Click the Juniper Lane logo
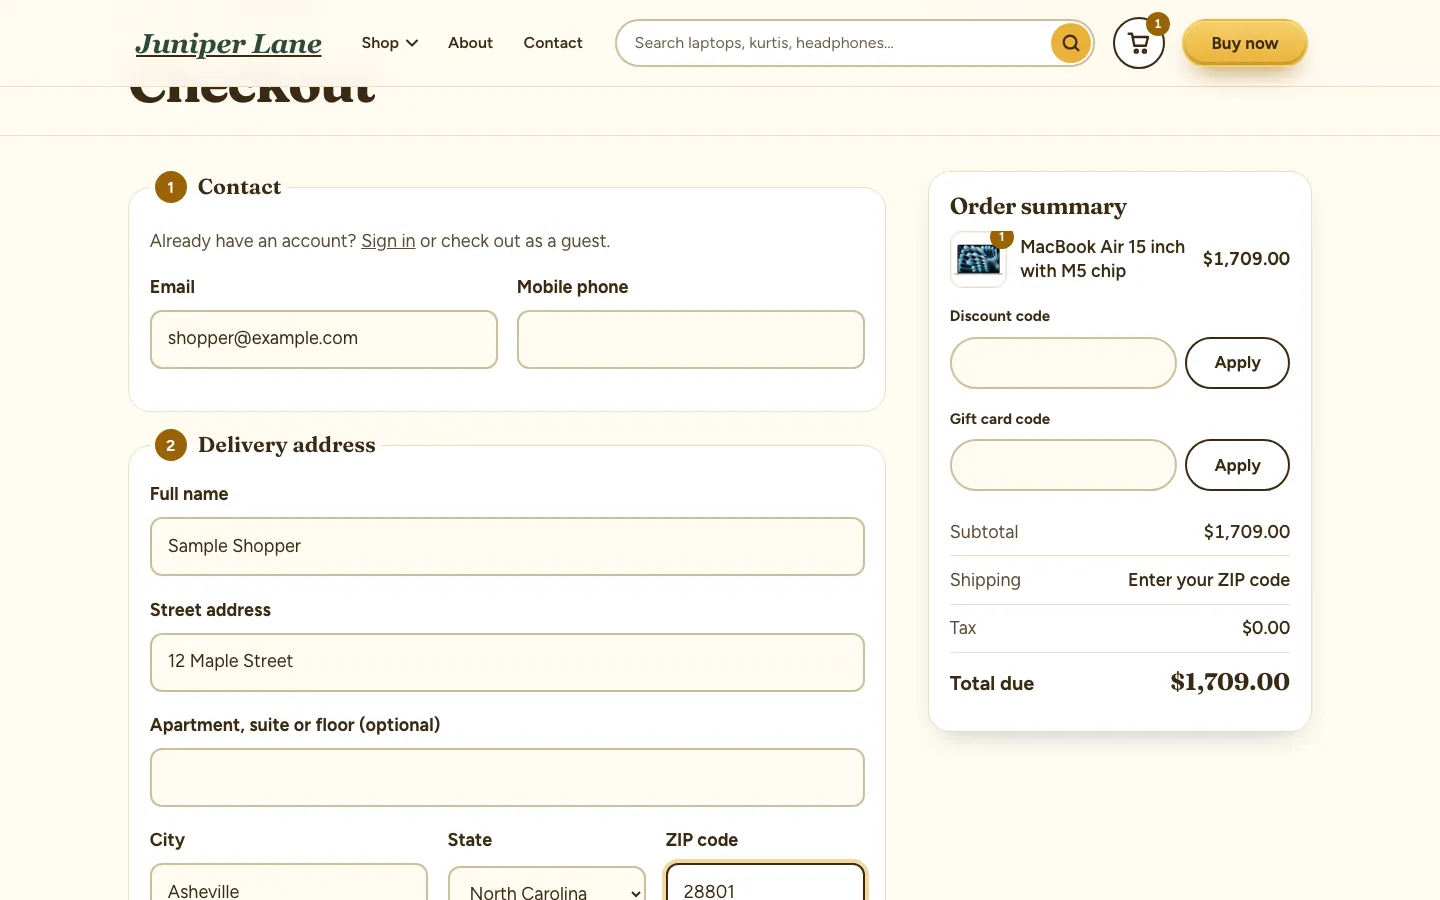 [x=228, y=43]
